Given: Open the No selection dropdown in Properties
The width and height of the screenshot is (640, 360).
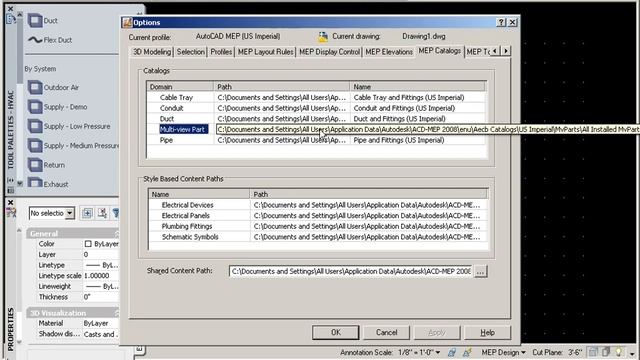Looking at the screenshot, I should click(70, 213).
